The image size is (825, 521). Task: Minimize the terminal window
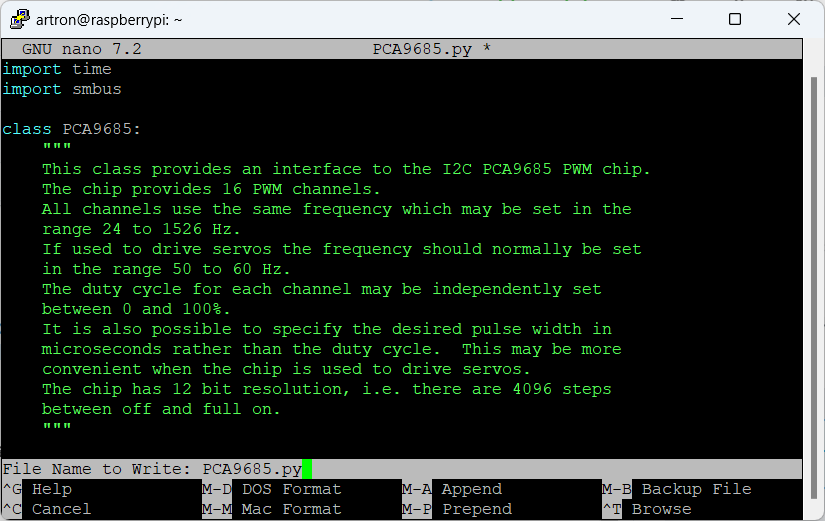point(677,19)
